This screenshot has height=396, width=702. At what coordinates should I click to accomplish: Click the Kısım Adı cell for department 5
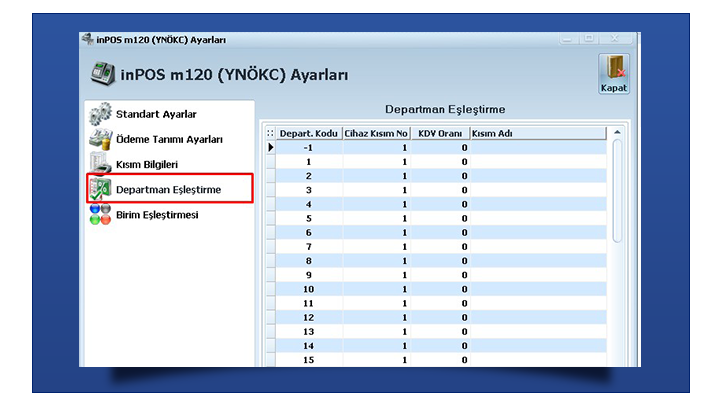click(538, 218)
